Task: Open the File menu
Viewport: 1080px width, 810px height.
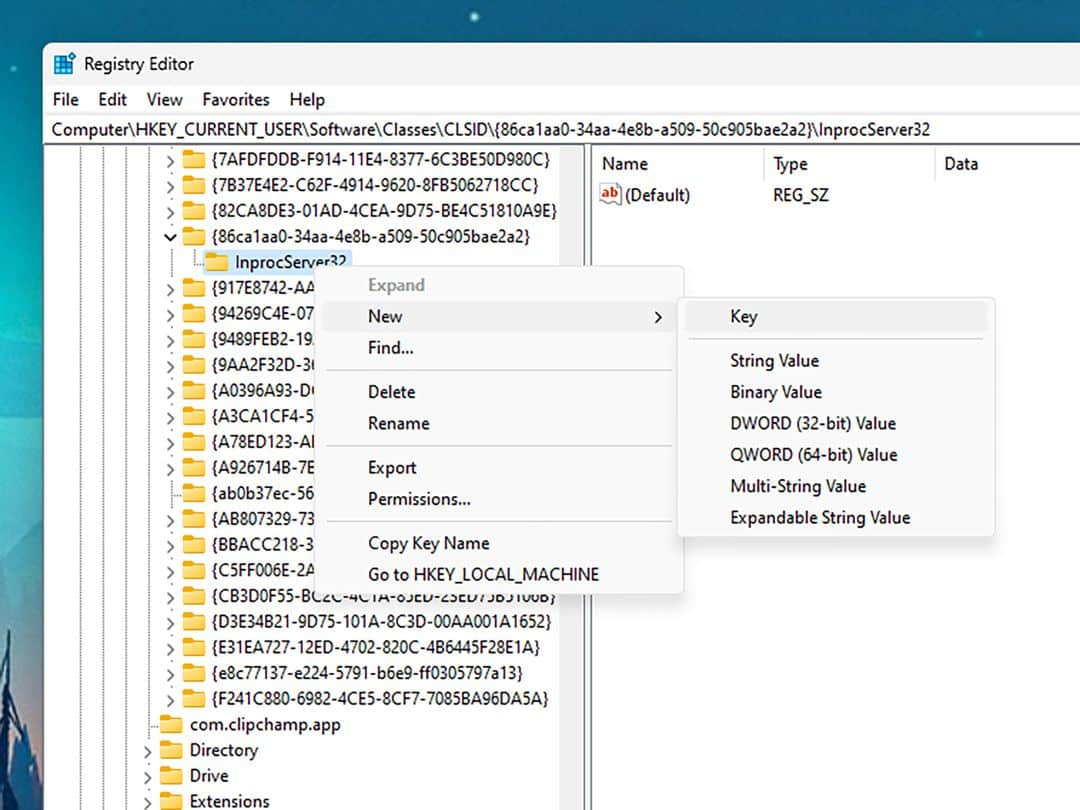Action: [65, 100]
